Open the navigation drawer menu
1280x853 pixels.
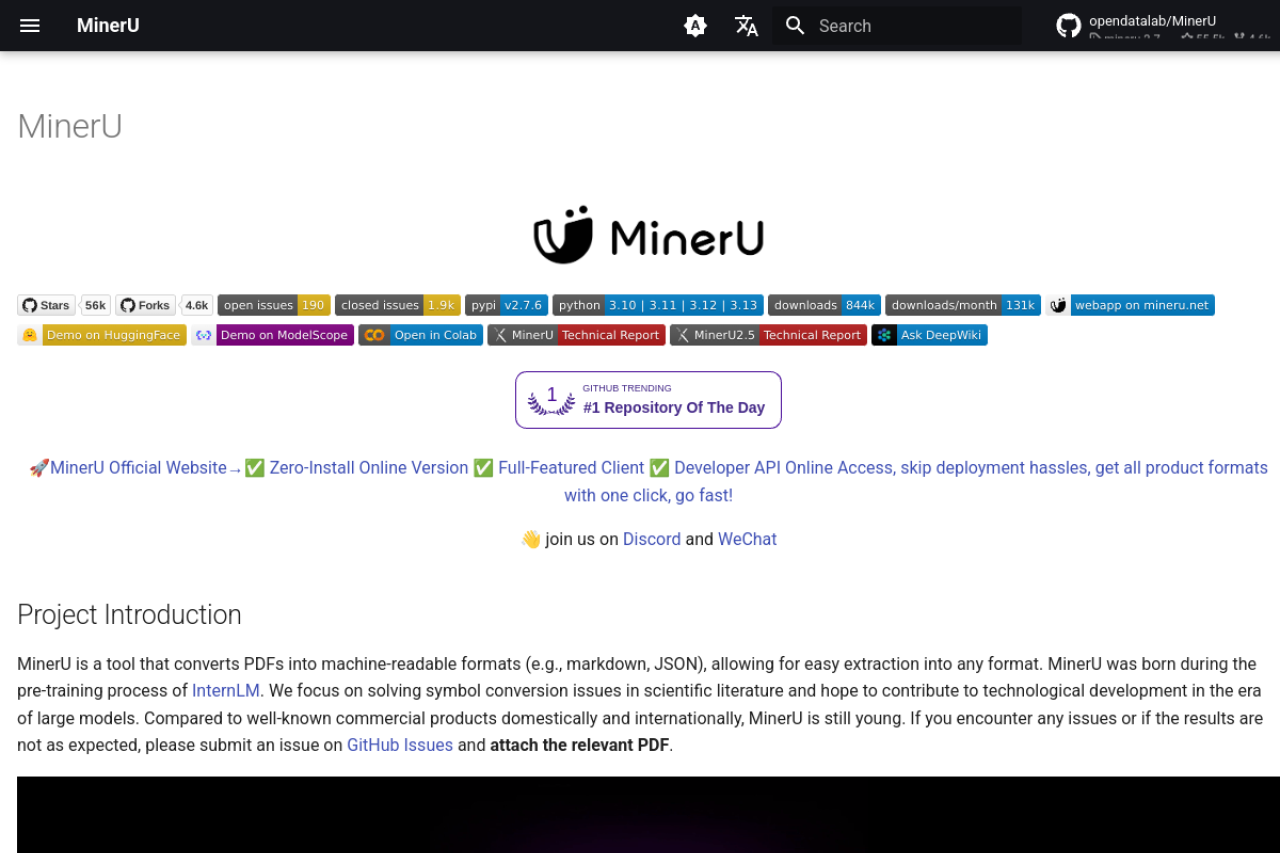coord(29,25)
